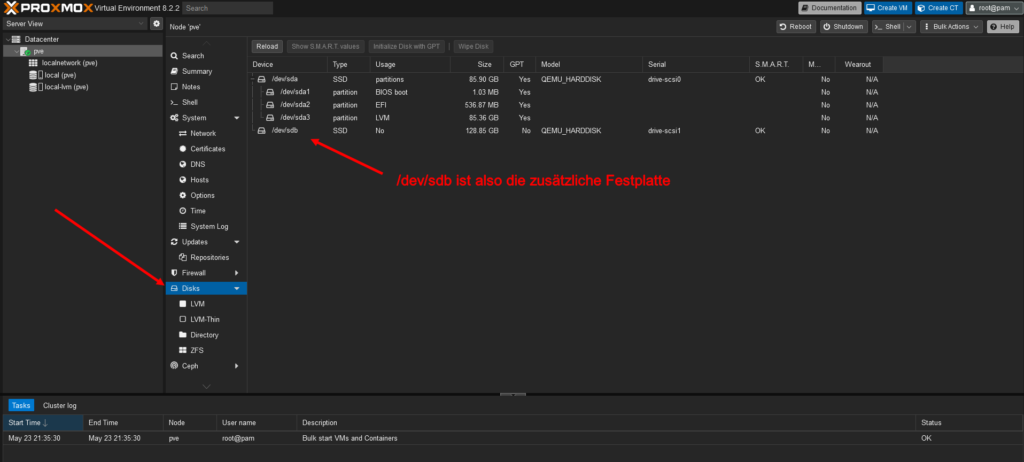Collapse the /dev/sda partition tree
The width and height of the screenshot is (1024, 462).
pos(253,78)
